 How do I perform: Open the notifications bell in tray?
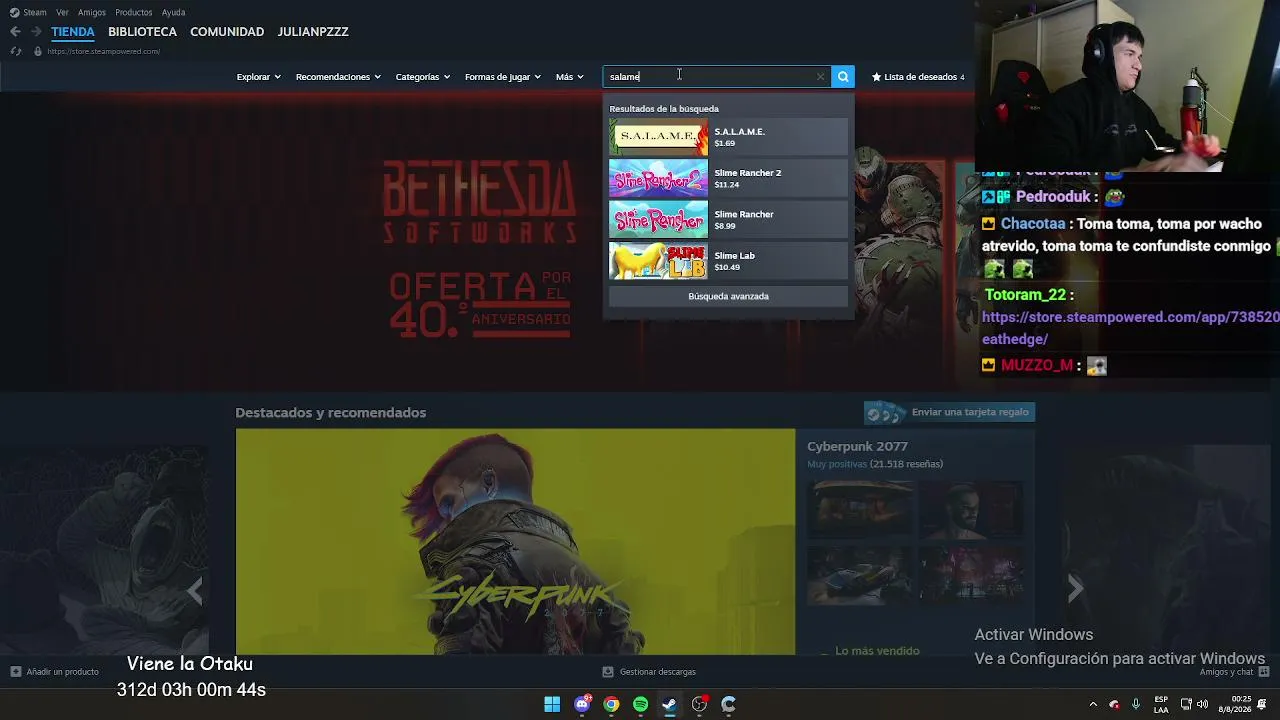coord(1263,704)
